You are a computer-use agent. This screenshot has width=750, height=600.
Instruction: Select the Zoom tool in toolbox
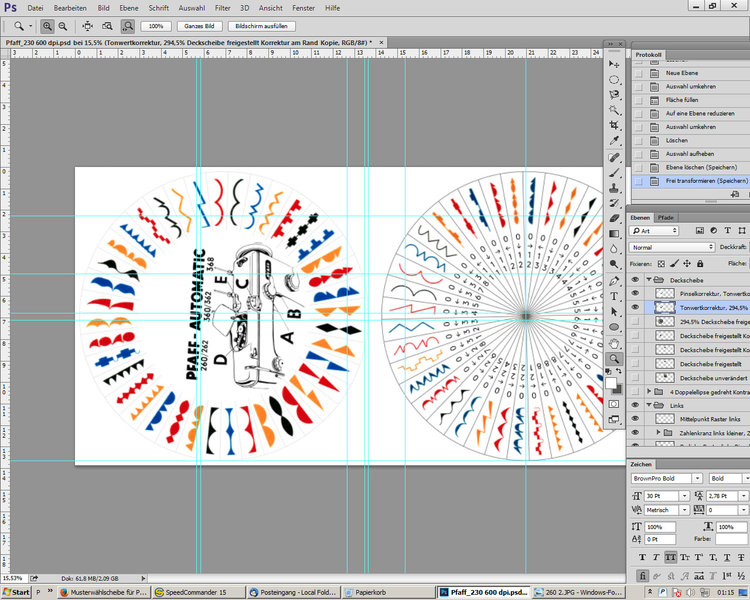[x=614, y=359]
